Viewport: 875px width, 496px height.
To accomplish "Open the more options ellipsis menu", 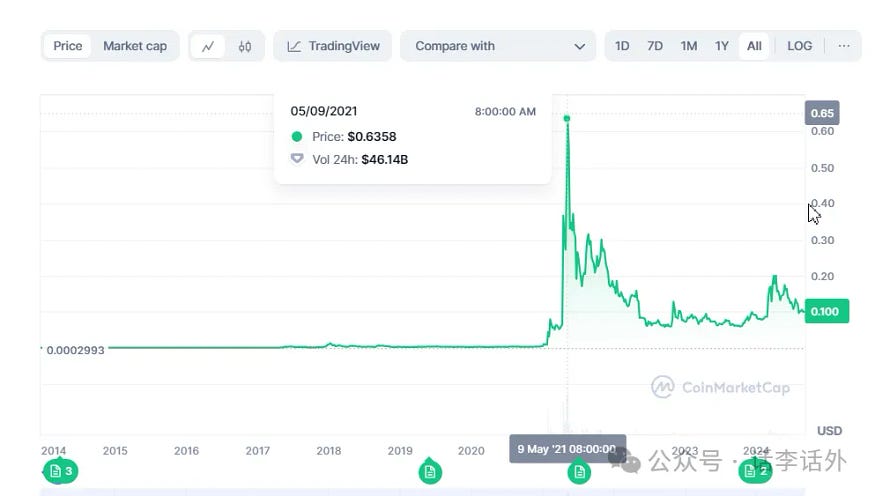I will click(x=844, y=46).
